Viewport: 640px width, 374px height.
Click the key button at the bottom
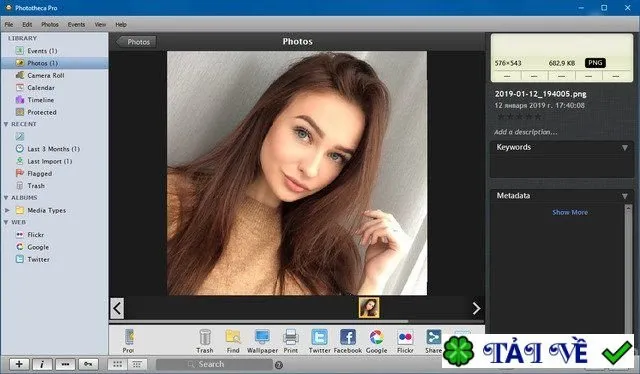88,364
